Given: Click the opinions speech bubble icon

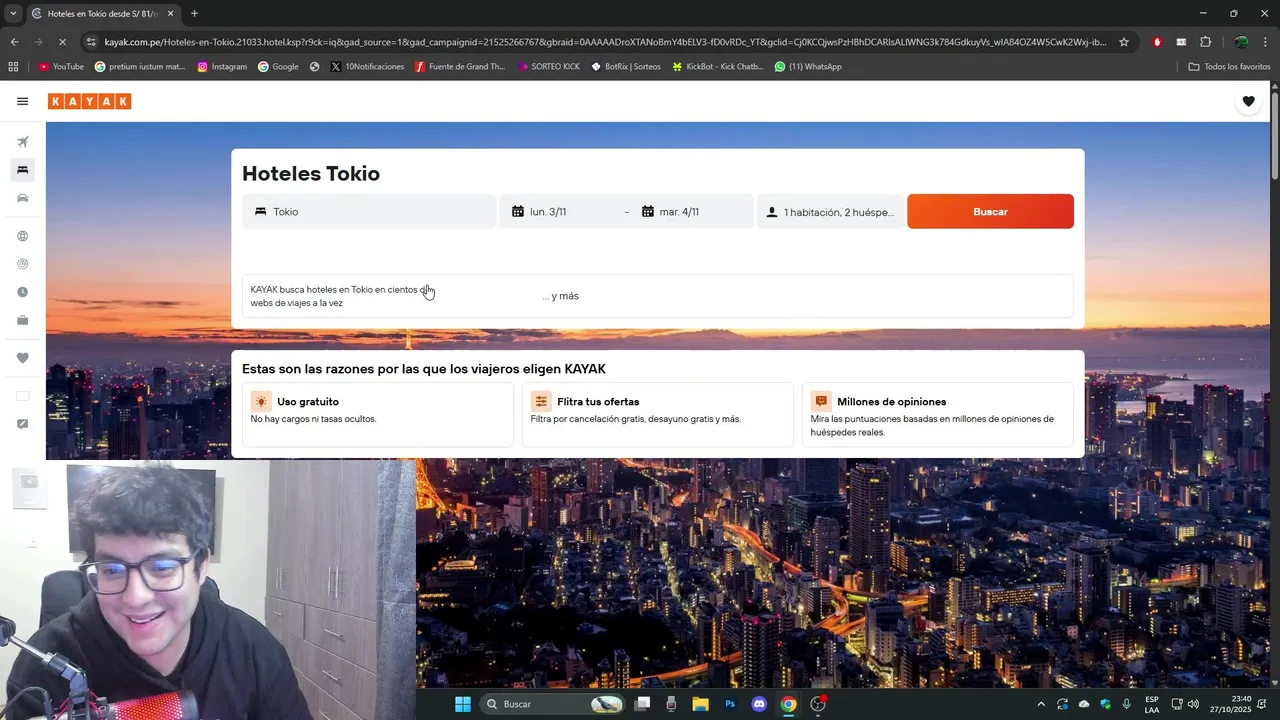Looking at the screenshot, I should (x=821, y=401).
